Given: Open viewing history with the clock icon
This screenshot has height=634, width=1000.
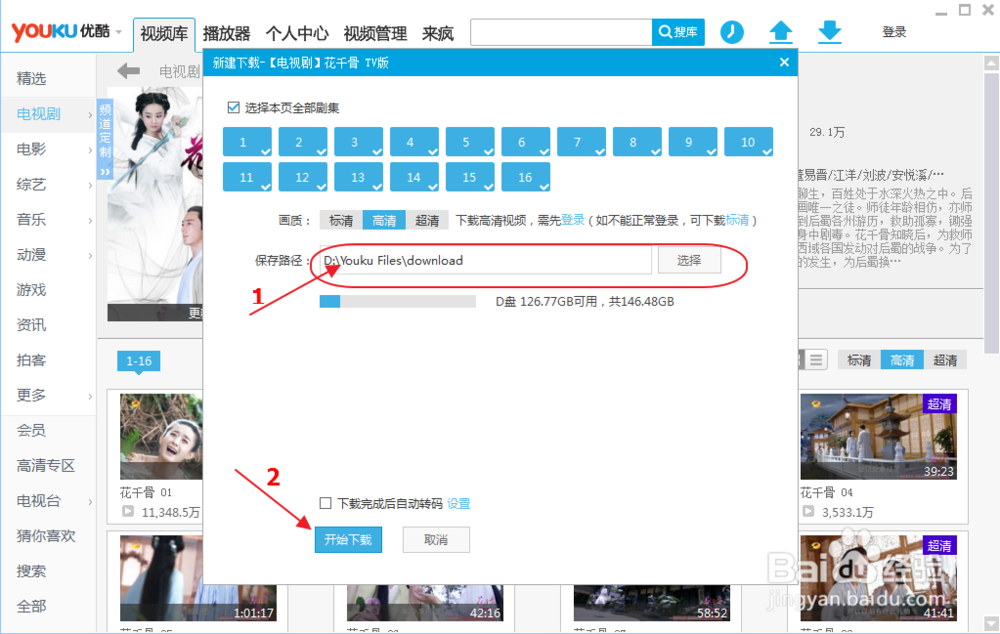Looking at the screenshot, I should (x=731, y=32).
